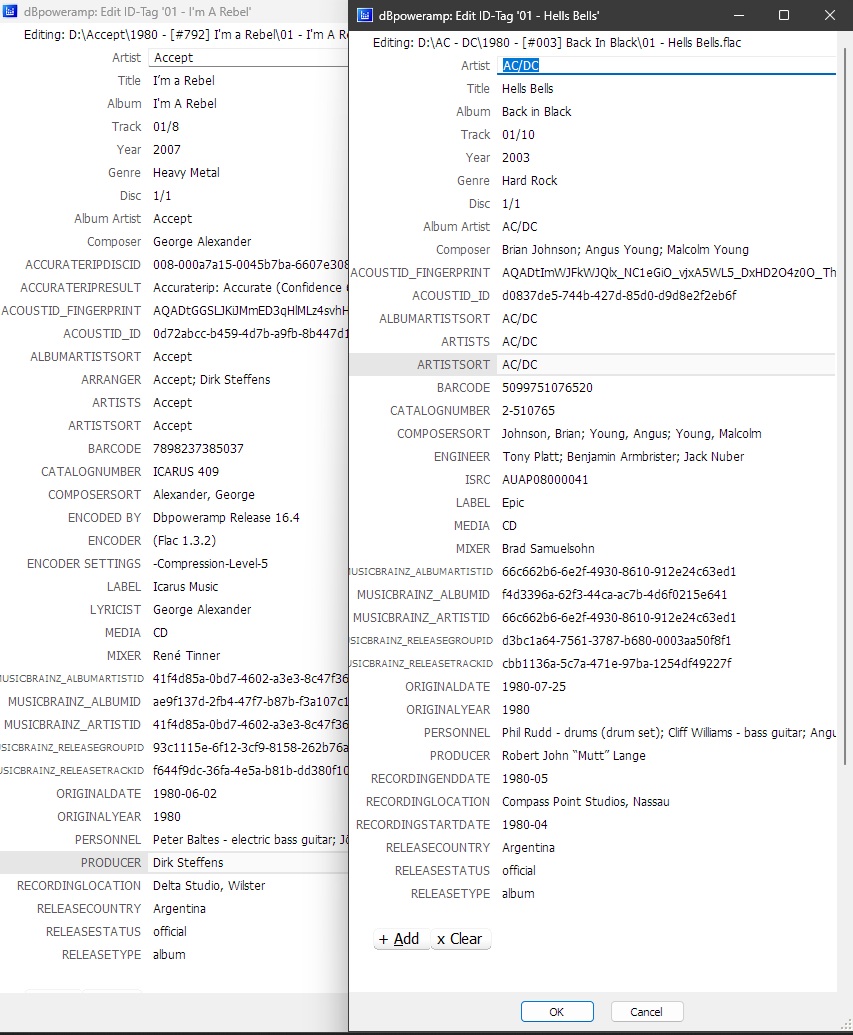Viewport: 853px width, 1035px height.
Task: Click the RECORDINGSTARTDATE value 1980-04
Action: [x=524, y=824]
